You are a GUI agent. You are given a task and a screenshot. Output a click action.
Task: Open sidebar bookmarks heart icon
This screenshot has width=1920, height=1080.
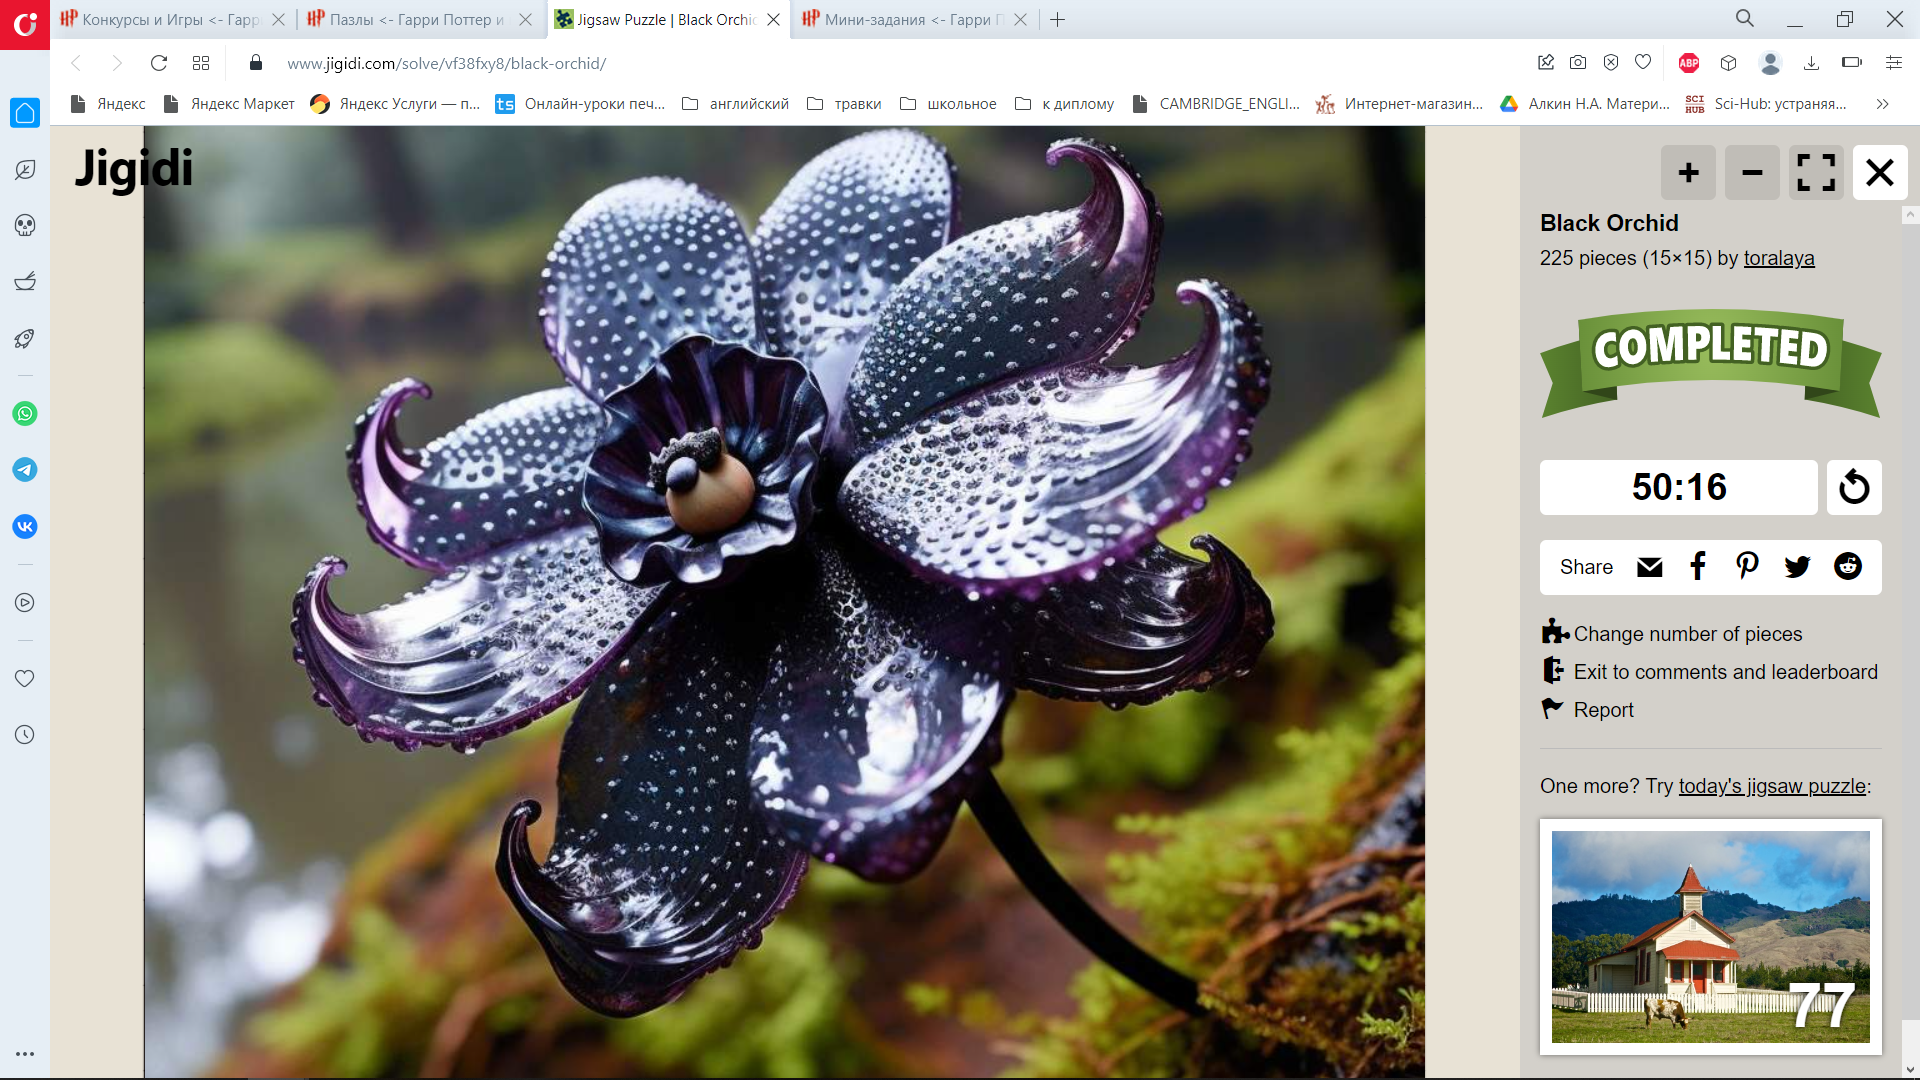[x=25, y=678]
